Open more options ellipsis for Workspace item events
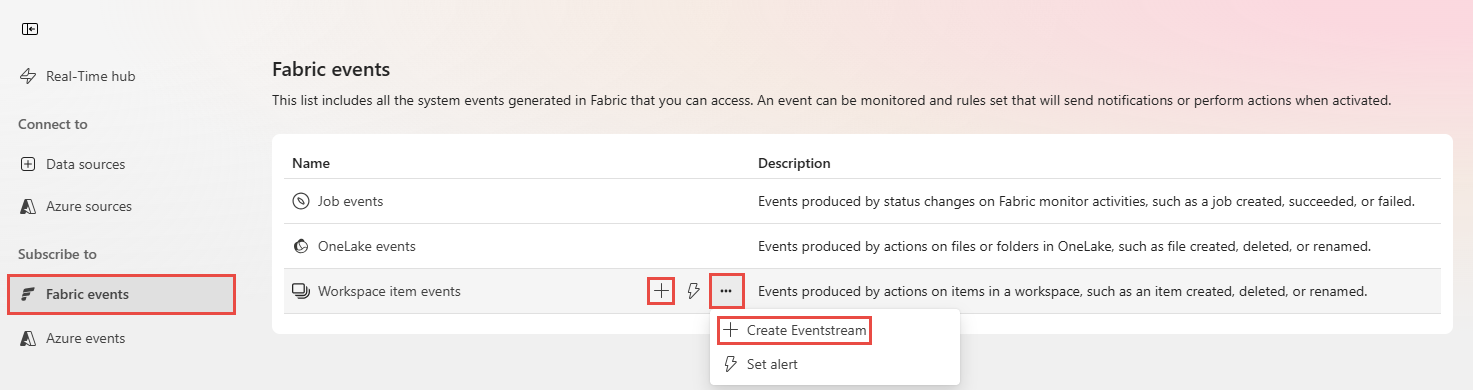The width and height of the screenshot is (1473, 390). (x=726, y=291)
